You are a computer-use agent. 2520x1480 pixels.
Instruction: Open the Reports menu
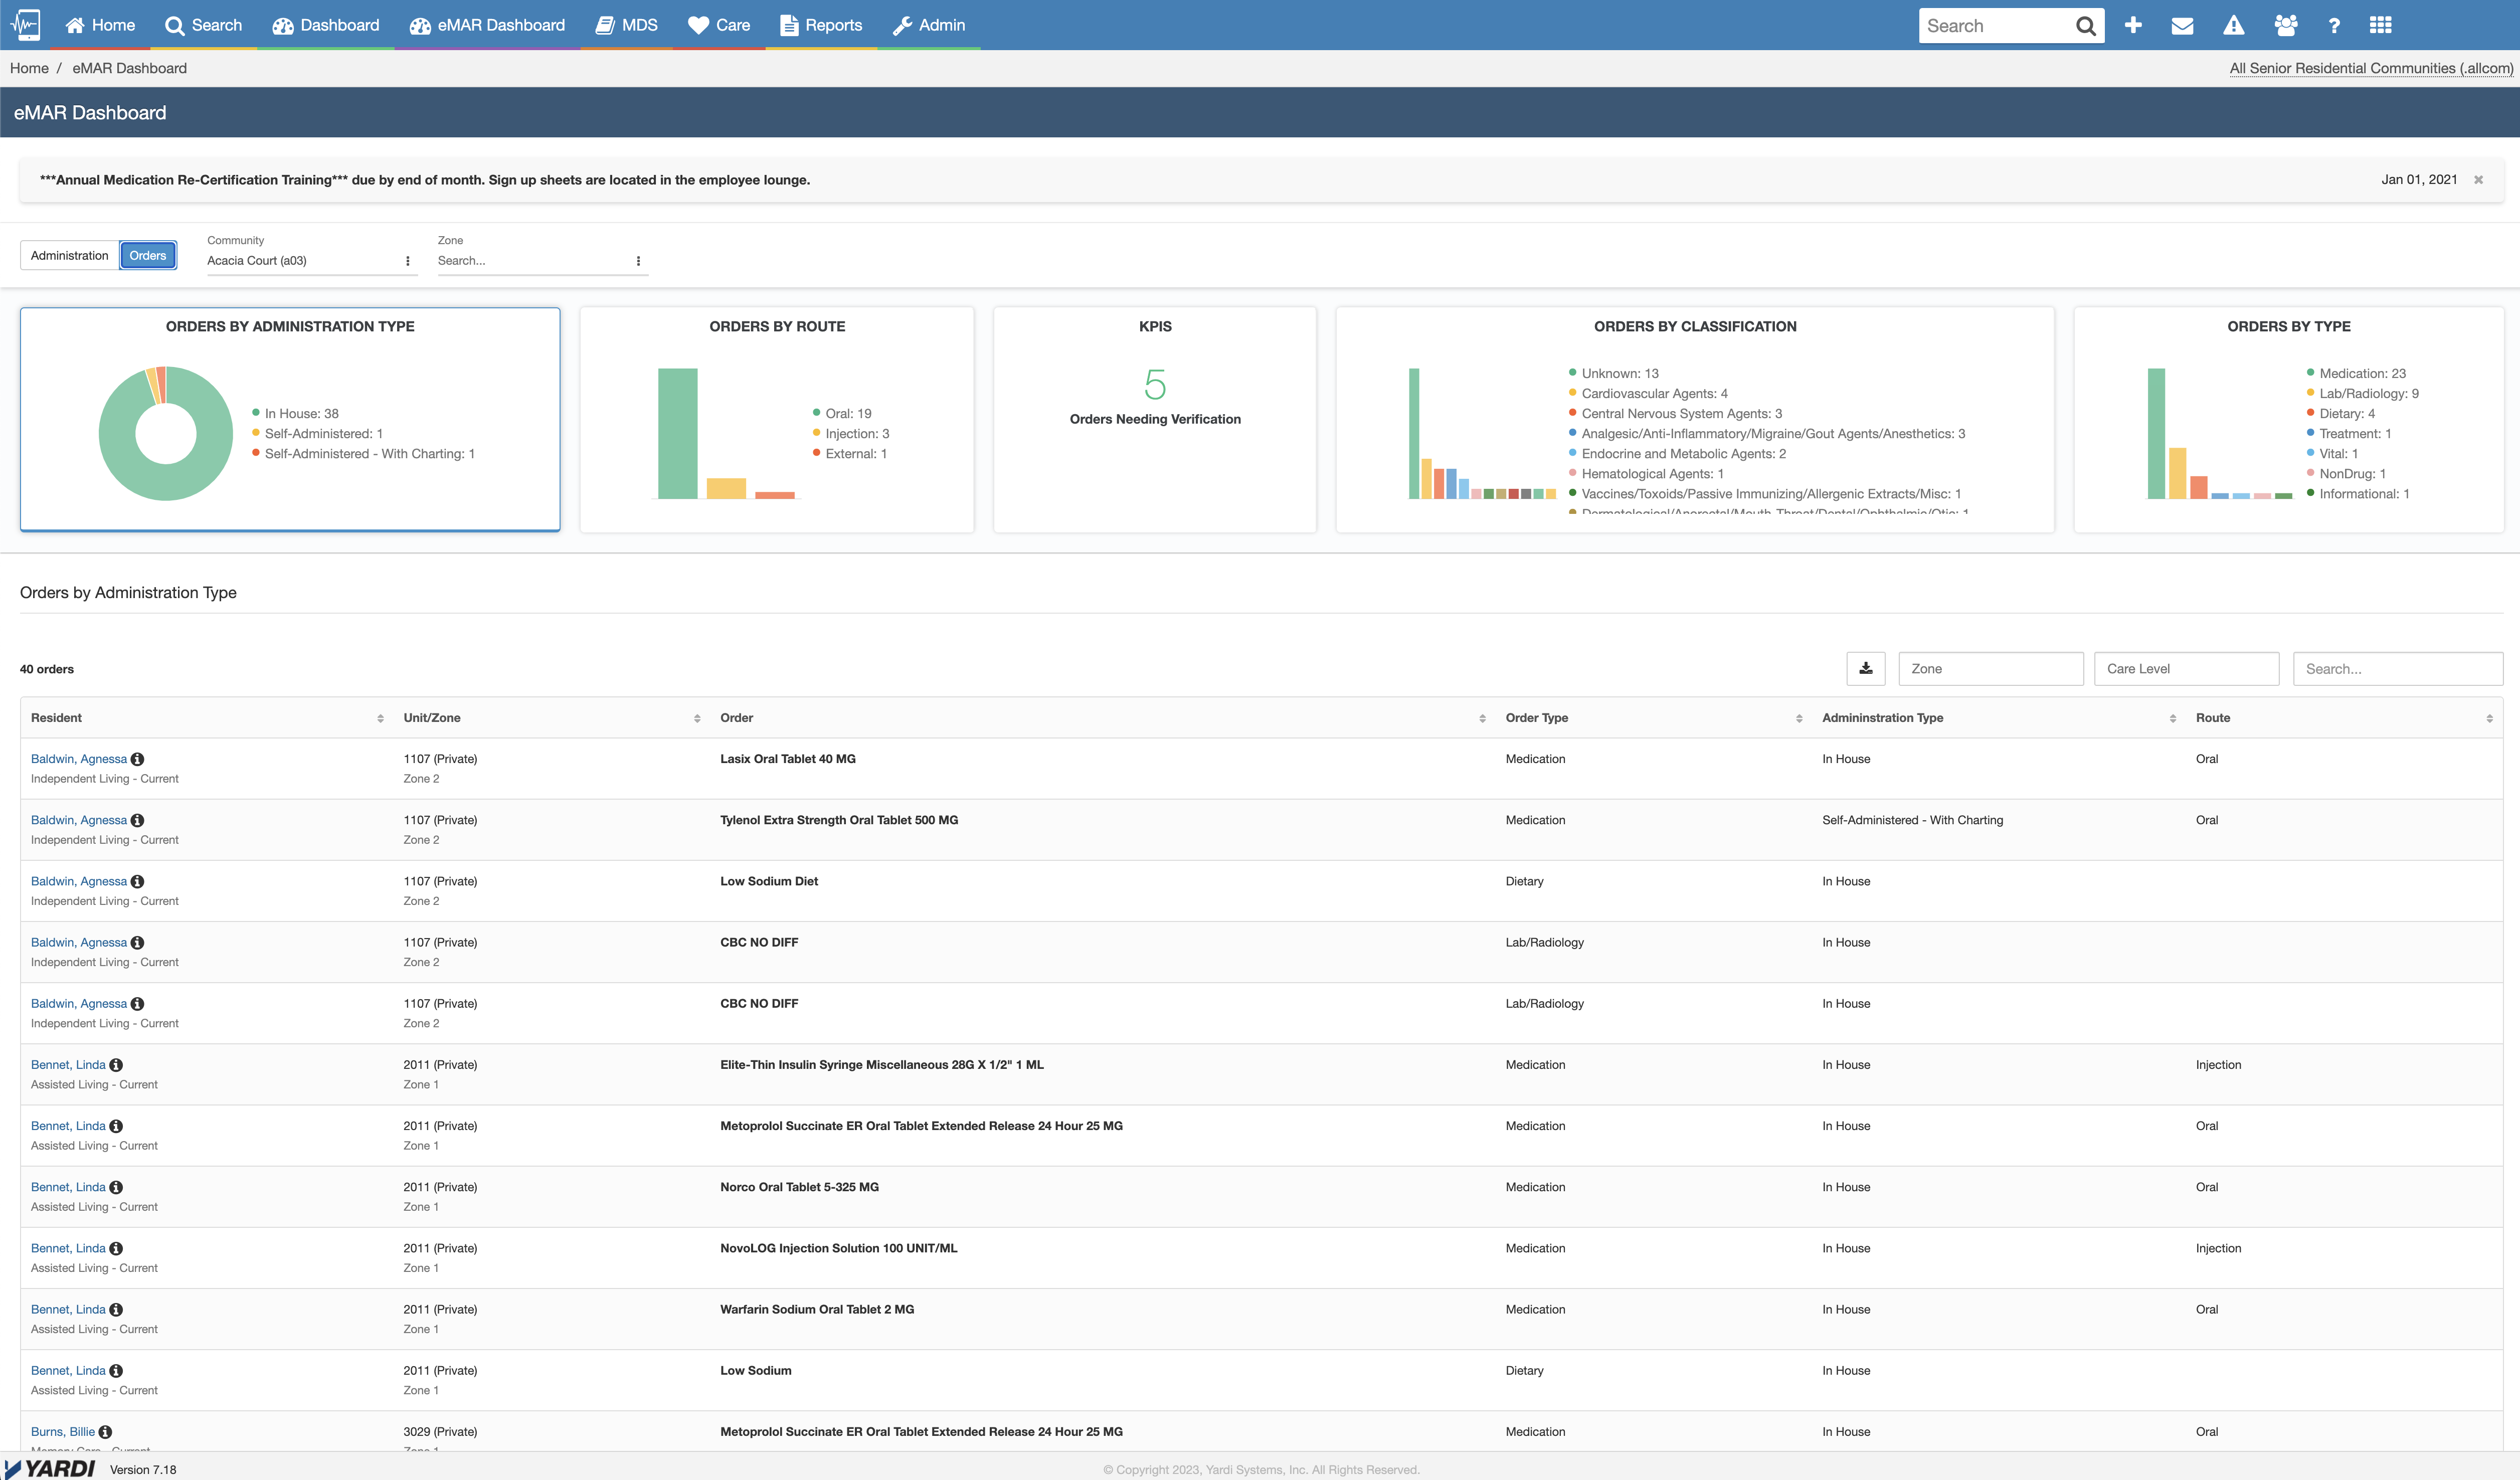tap(820, 25)
